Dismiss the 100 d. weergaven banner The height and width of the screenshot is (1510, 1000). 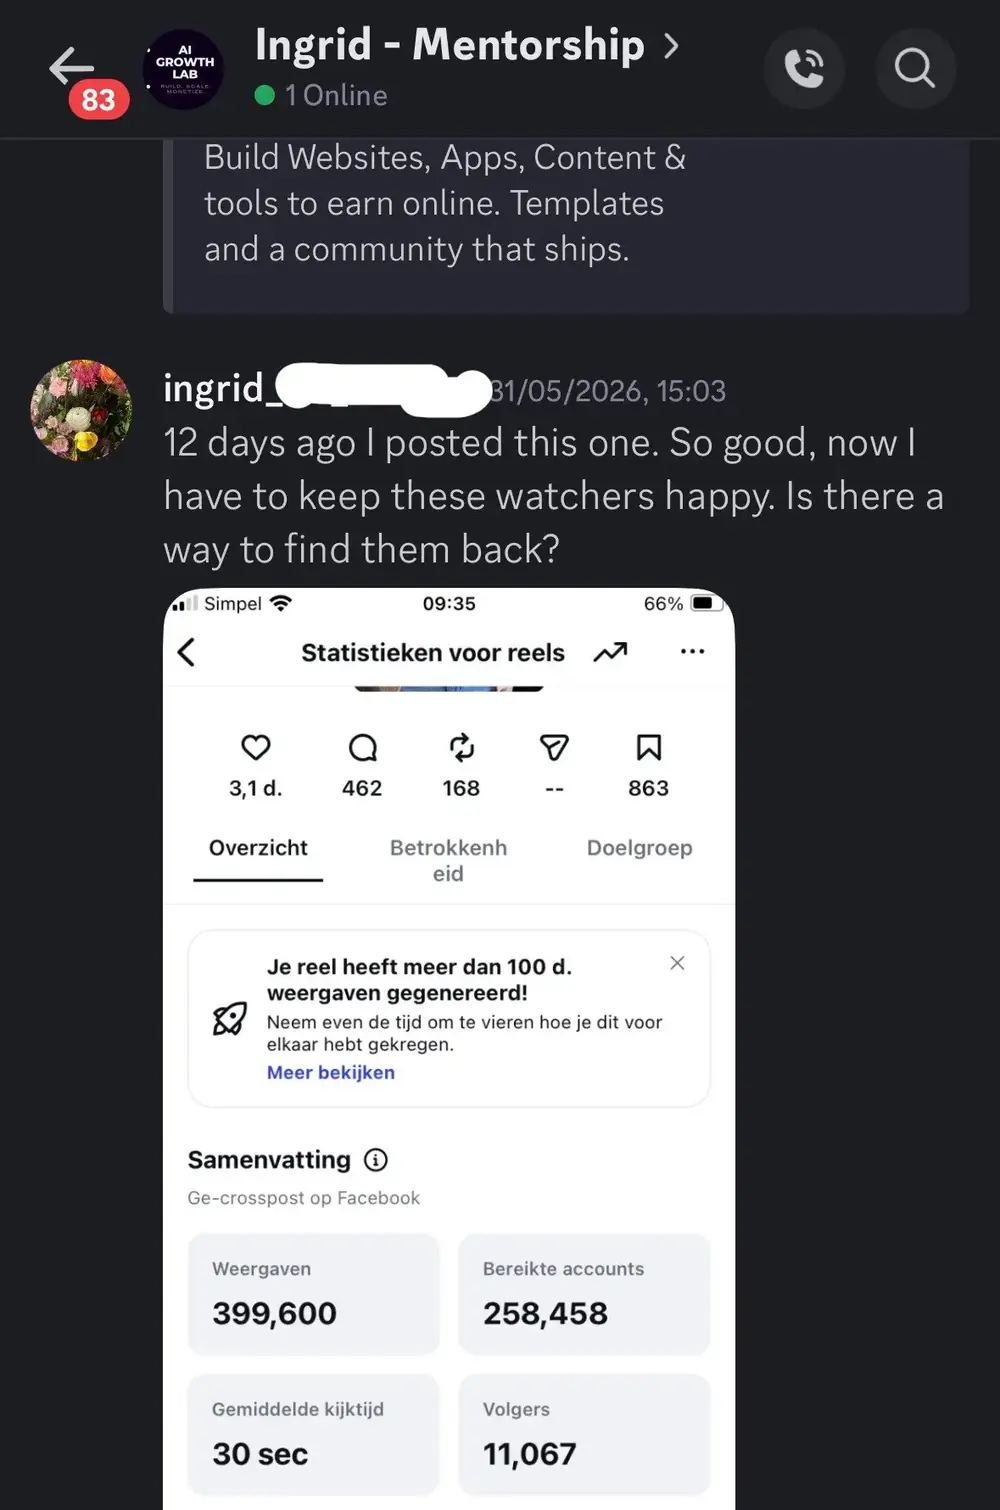click(x=677, y=963)
